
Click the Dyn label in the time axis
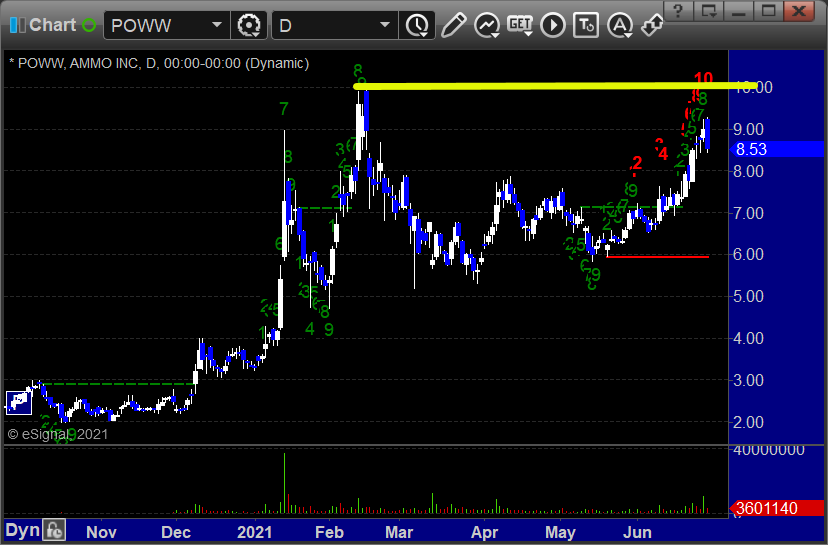click(x=22, y=530)
